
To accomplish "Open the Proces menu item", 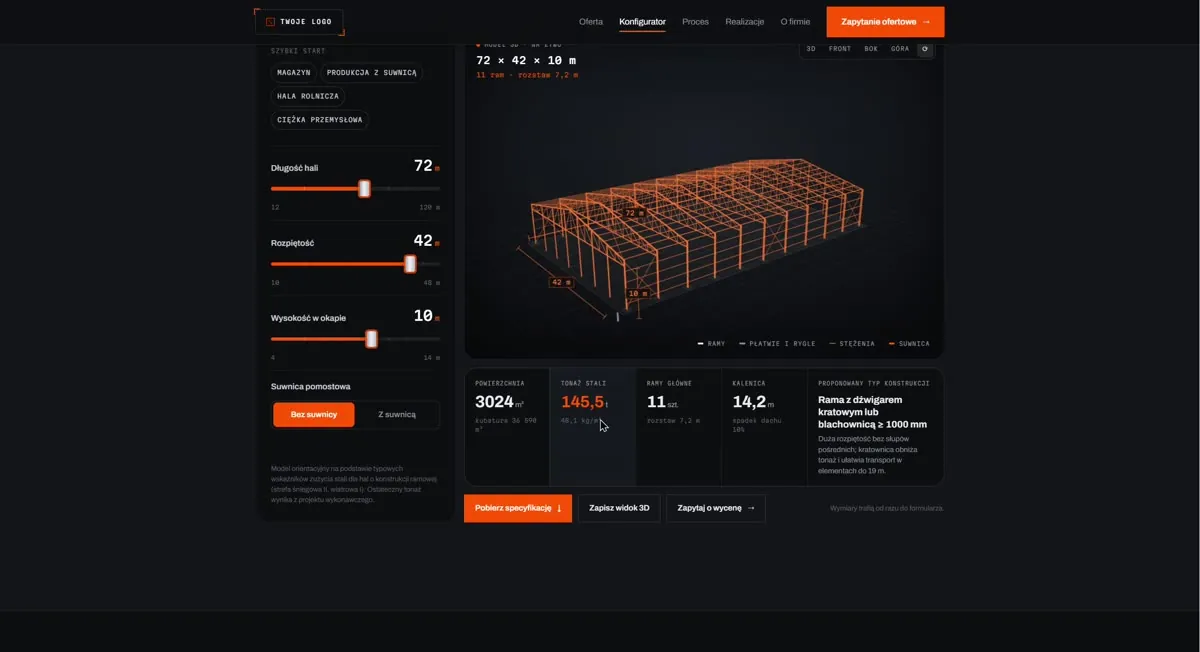I will tap(695, 22).
